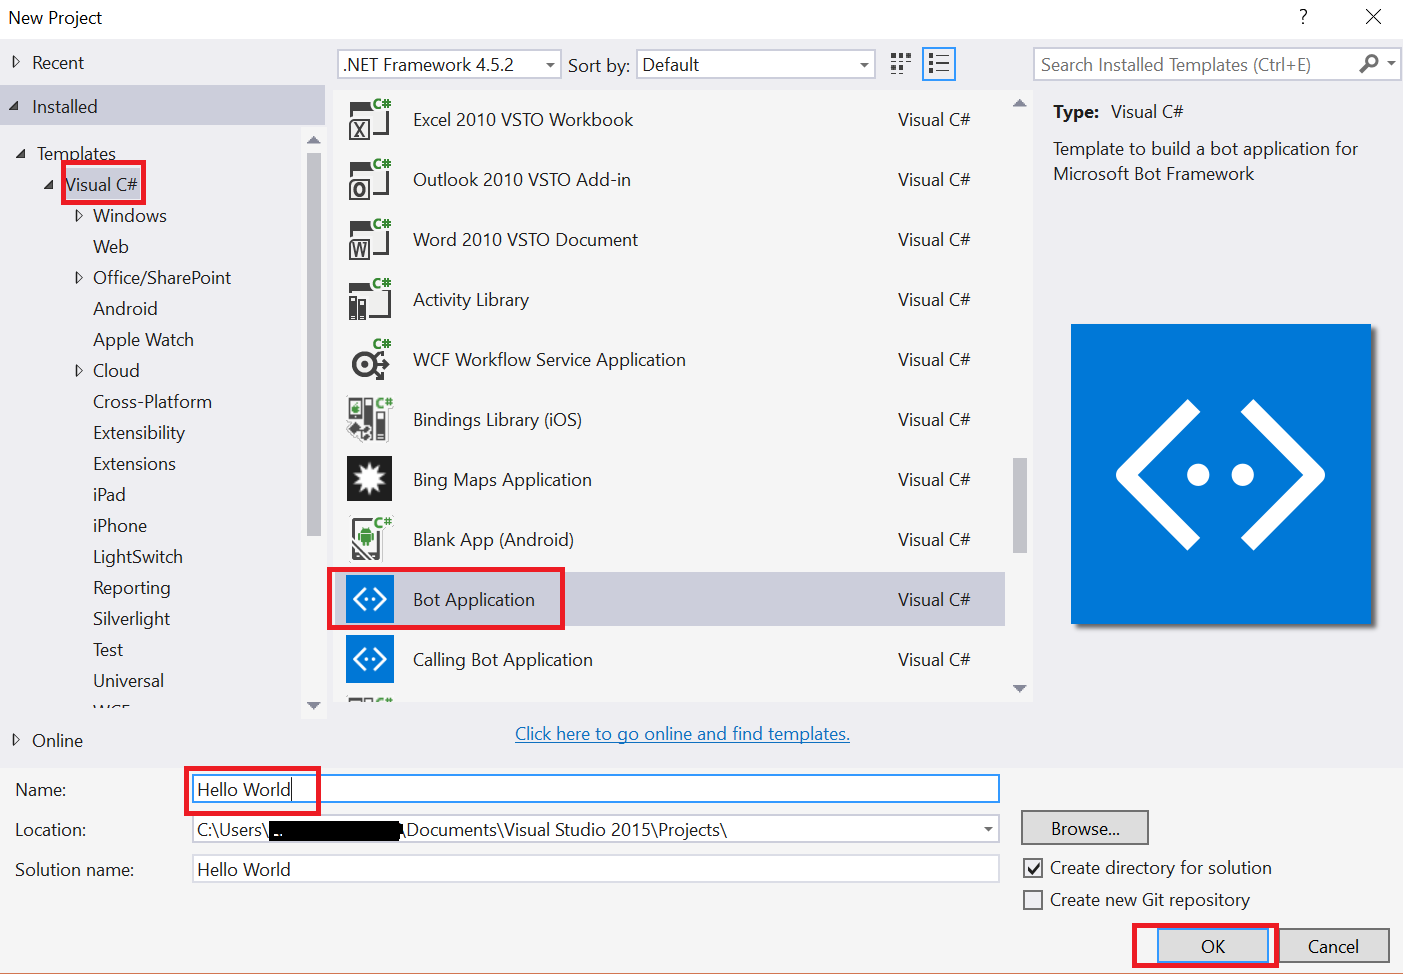Click category tree scroll up arrow
This screenshot has width=1403, height=974.
pos(314,140)
